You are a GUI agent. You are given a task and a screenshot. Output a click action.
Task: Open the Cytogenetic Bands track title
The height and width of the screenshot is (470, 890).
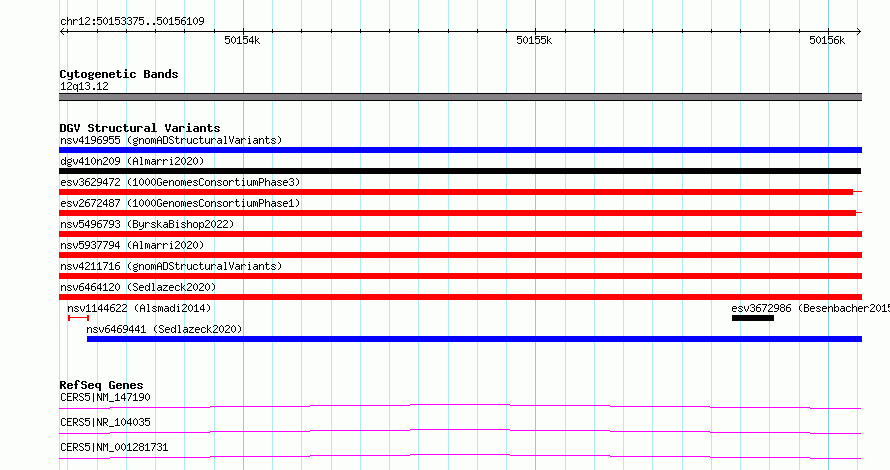(x=119, y=74)
